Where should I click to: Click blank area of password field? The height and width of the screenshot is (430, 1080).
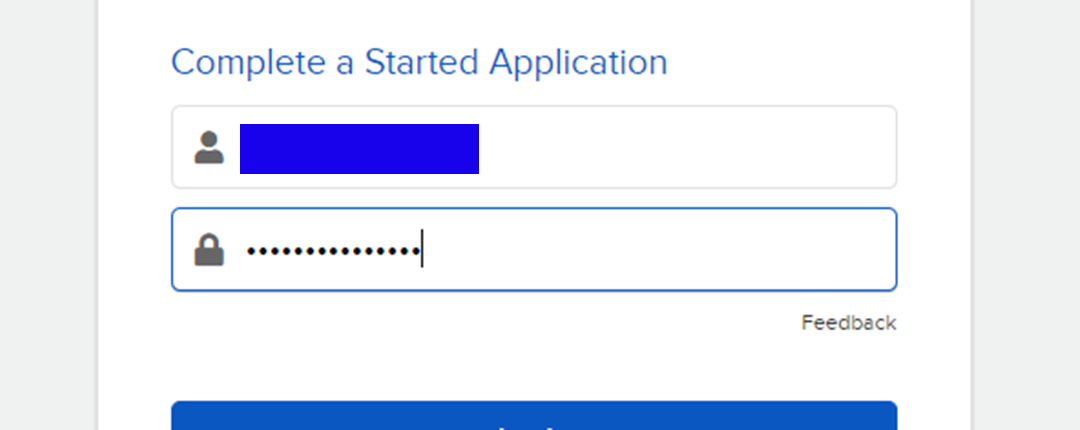point(658,249)
